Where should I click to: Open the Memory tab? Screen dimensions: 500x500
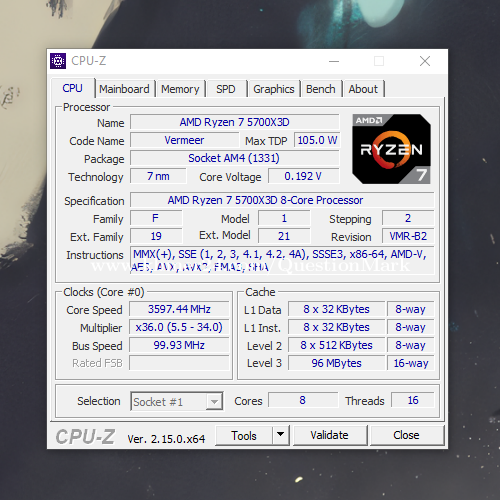(180, 89)
